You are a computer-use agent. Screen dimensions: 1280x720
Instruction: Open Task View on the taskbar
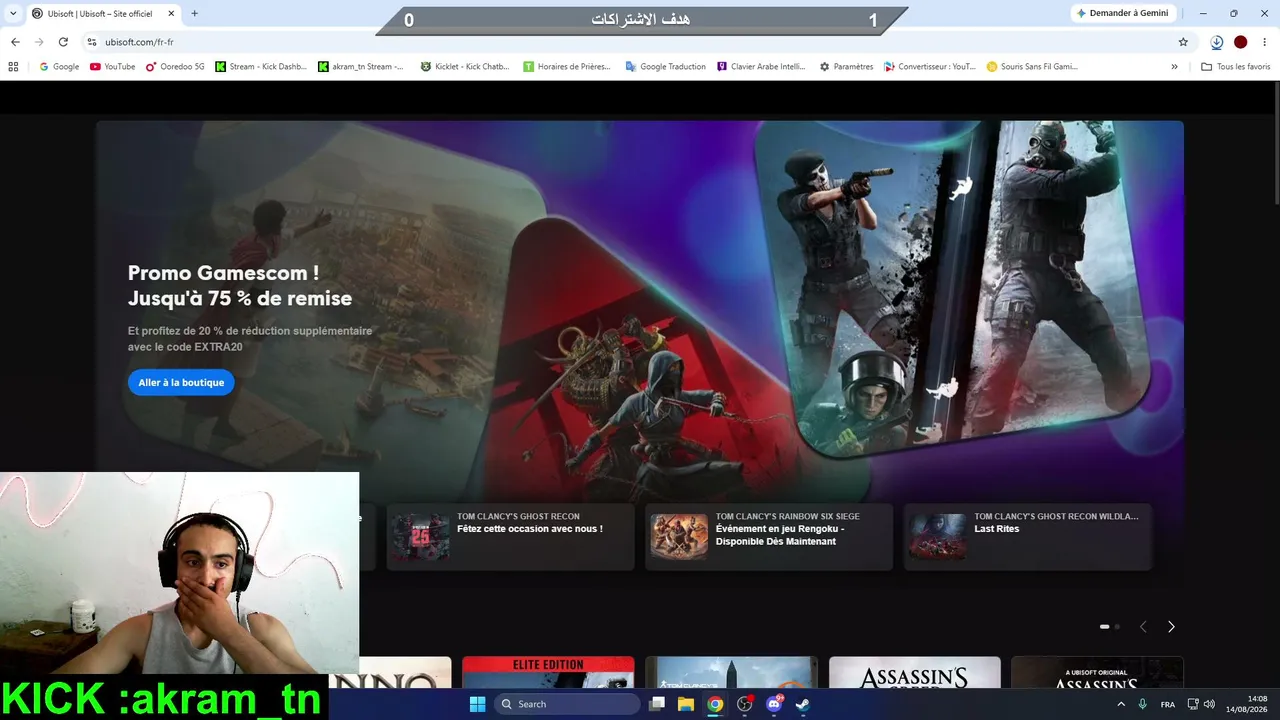coord(657,704)
